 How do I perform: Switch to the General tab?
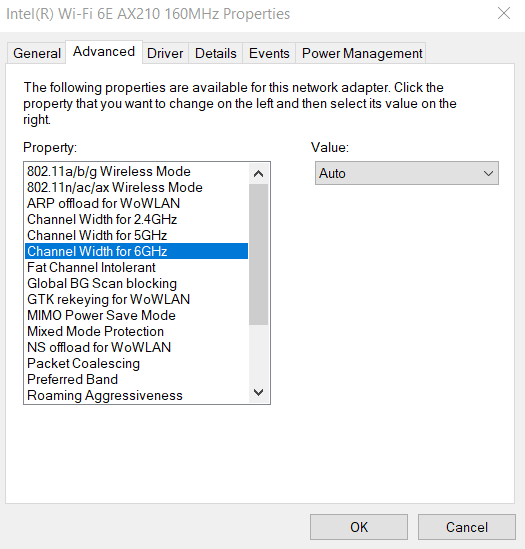click(x=37, y=53)
